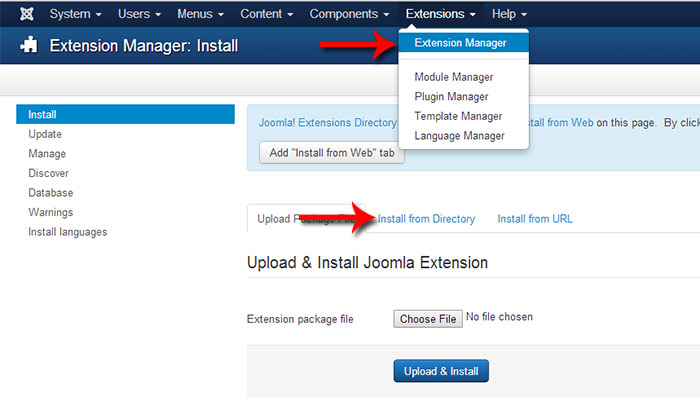Open the Help dropdown menu
The height and width of the screenshot is (397, 700).
[x=509, y=14]
